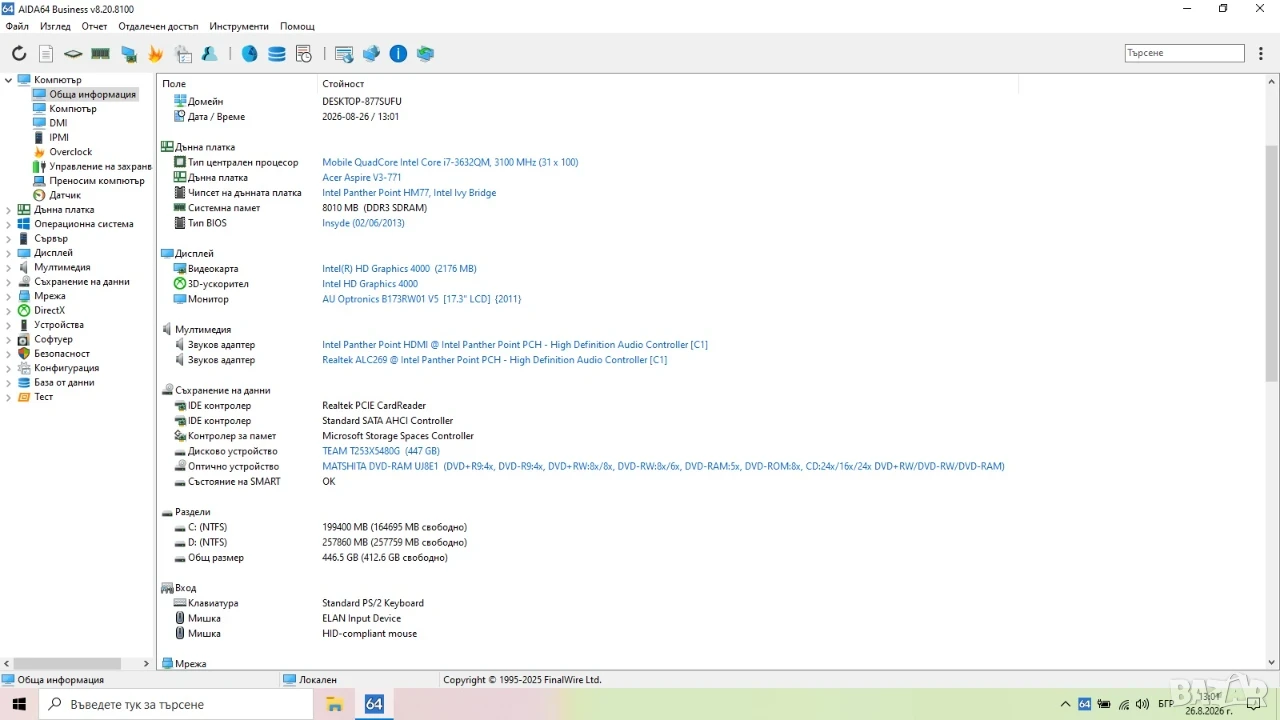1280x720 pixels.
Task: Open the Intel Panther Point HM77 chipset link
Action: pyautogui.click(x=409, y=193)
